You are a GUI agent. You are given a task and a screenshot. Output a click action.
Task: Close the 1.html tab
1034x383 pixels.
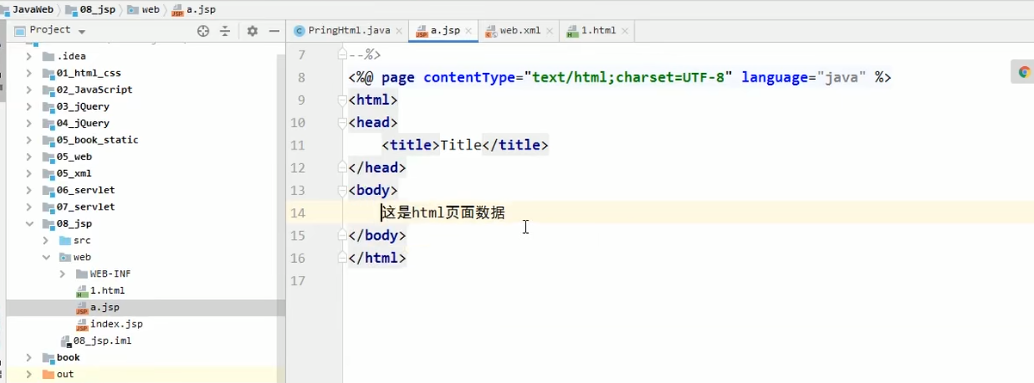pyautogui.click(x=624, y=31)
